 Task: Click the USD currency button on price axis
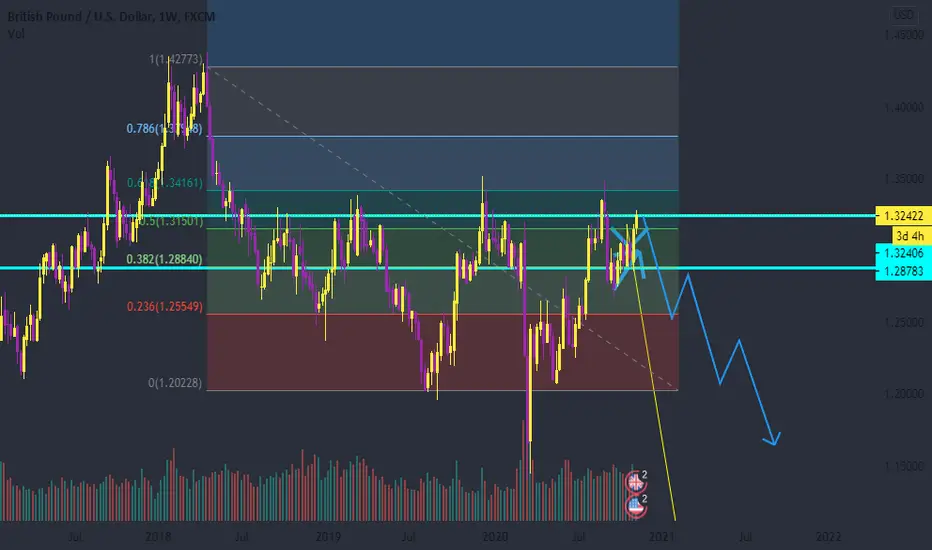point(903,15)
